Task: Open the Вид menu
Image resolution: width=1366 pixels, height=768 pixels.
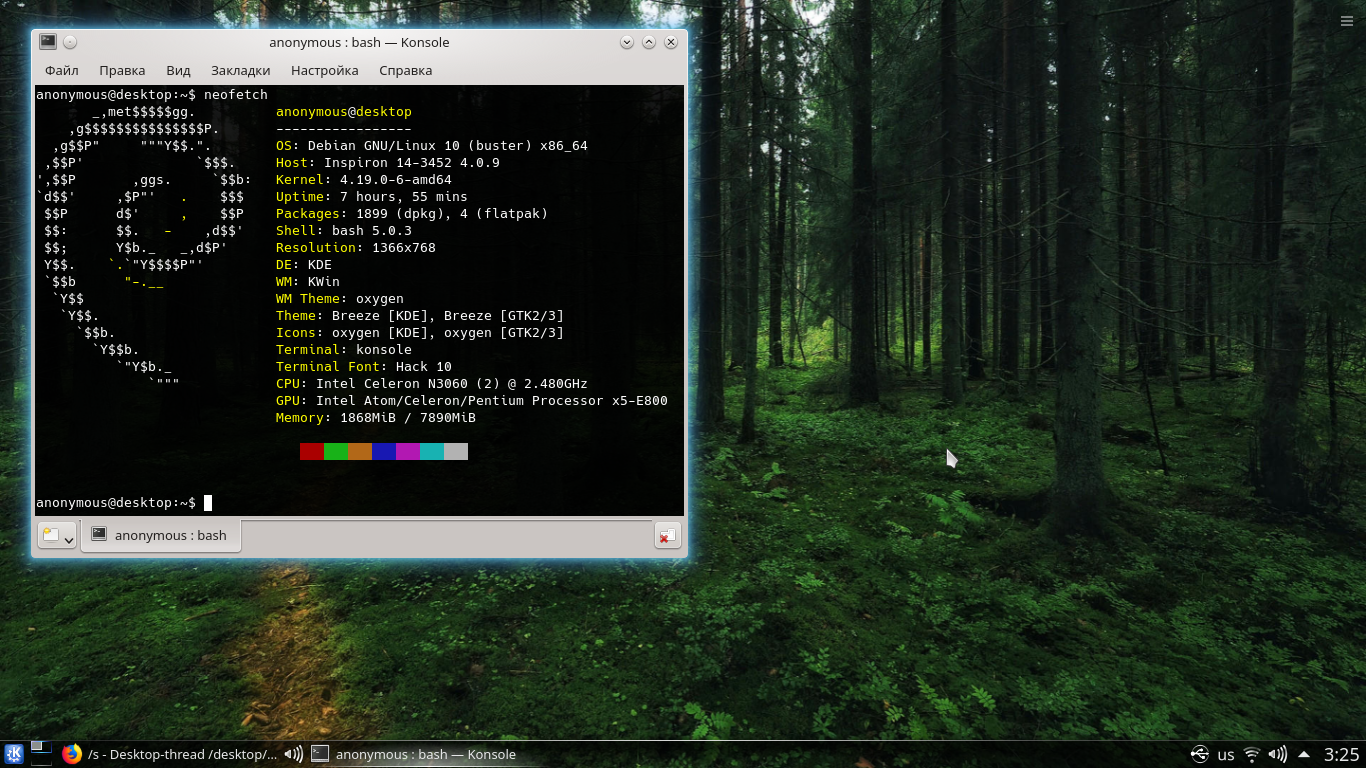Action: (178, 70)
